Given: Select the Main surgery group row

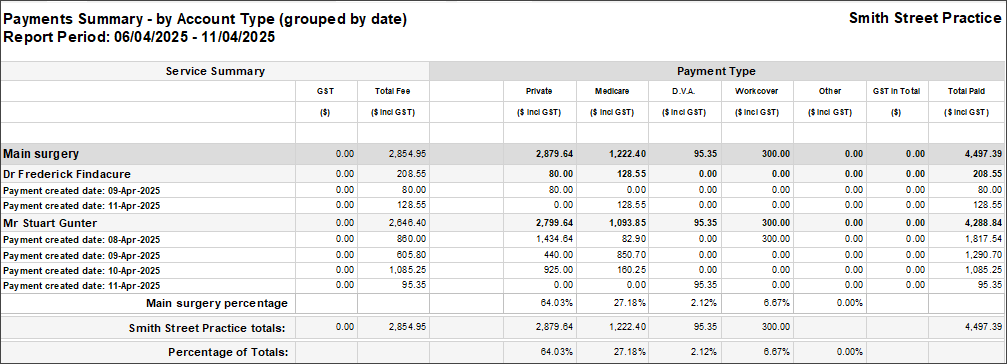Looking at the screenshot, I should click(504, 154).
